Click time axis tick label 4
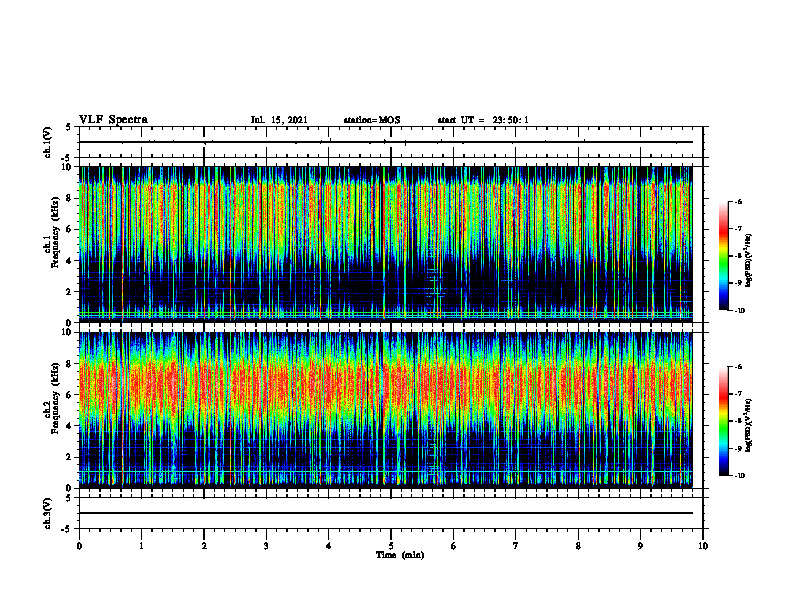 tap(329, 546)
